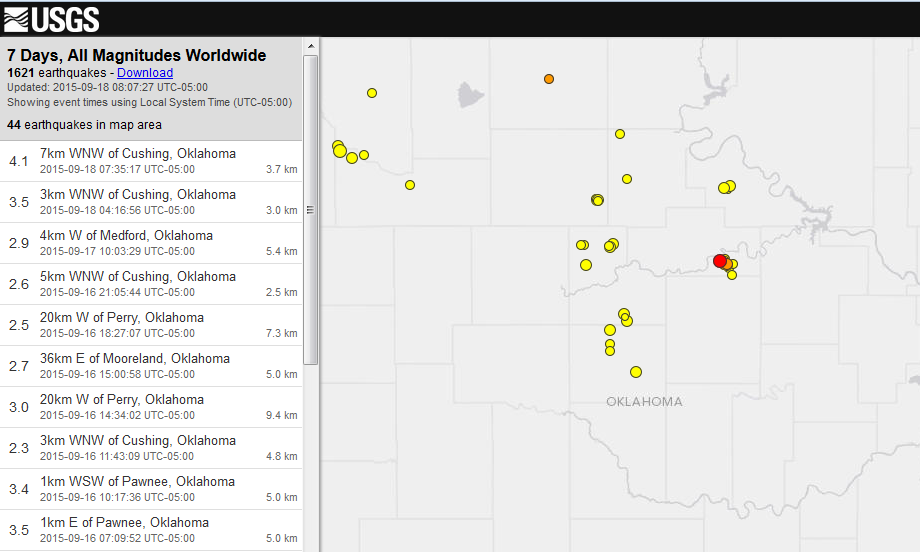920x552 pixels.
Task: Open the Download link for earthquake data
Action: [x=145, y=73]
